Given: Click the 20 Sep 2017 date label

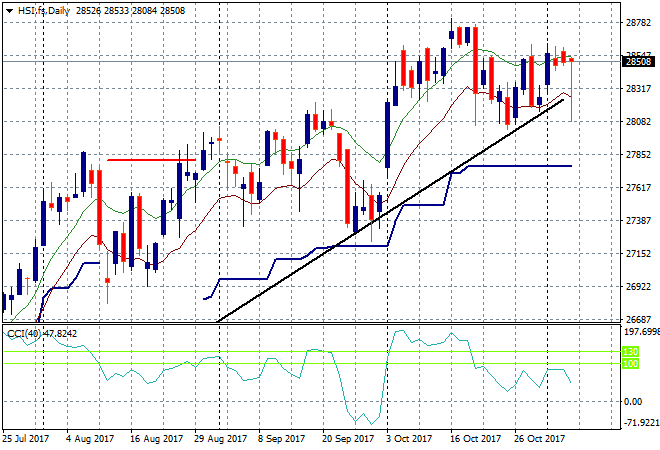Looking at the screenshot, I should coord(348,439).
